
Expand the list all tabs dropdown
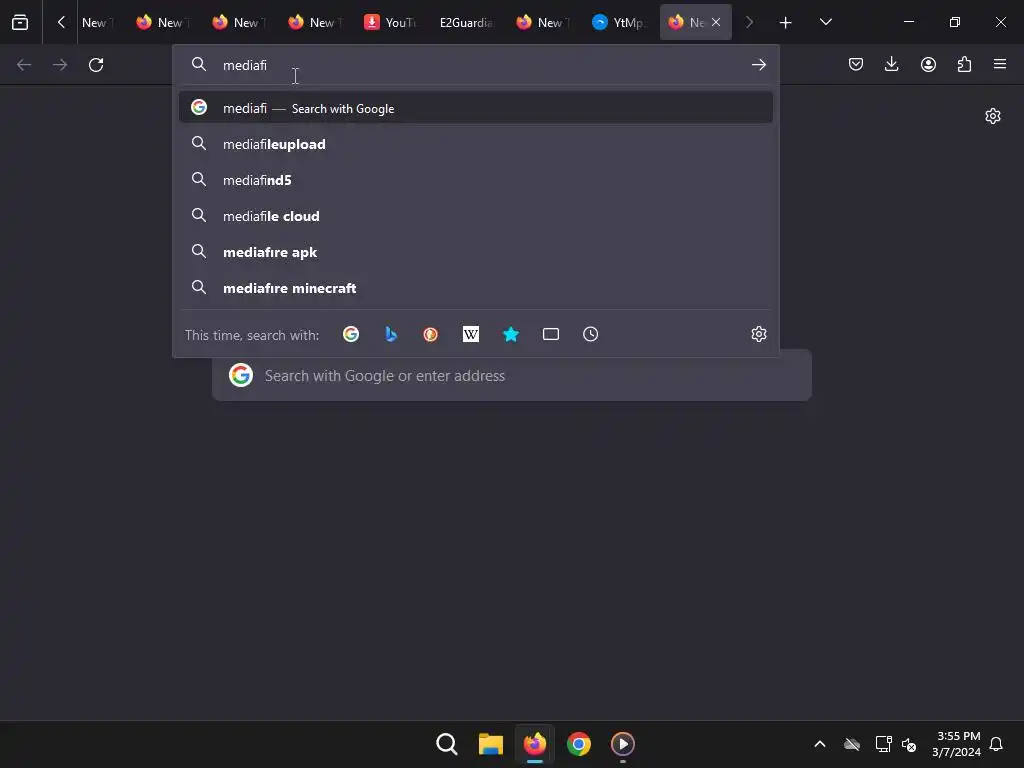click(825, 22)
